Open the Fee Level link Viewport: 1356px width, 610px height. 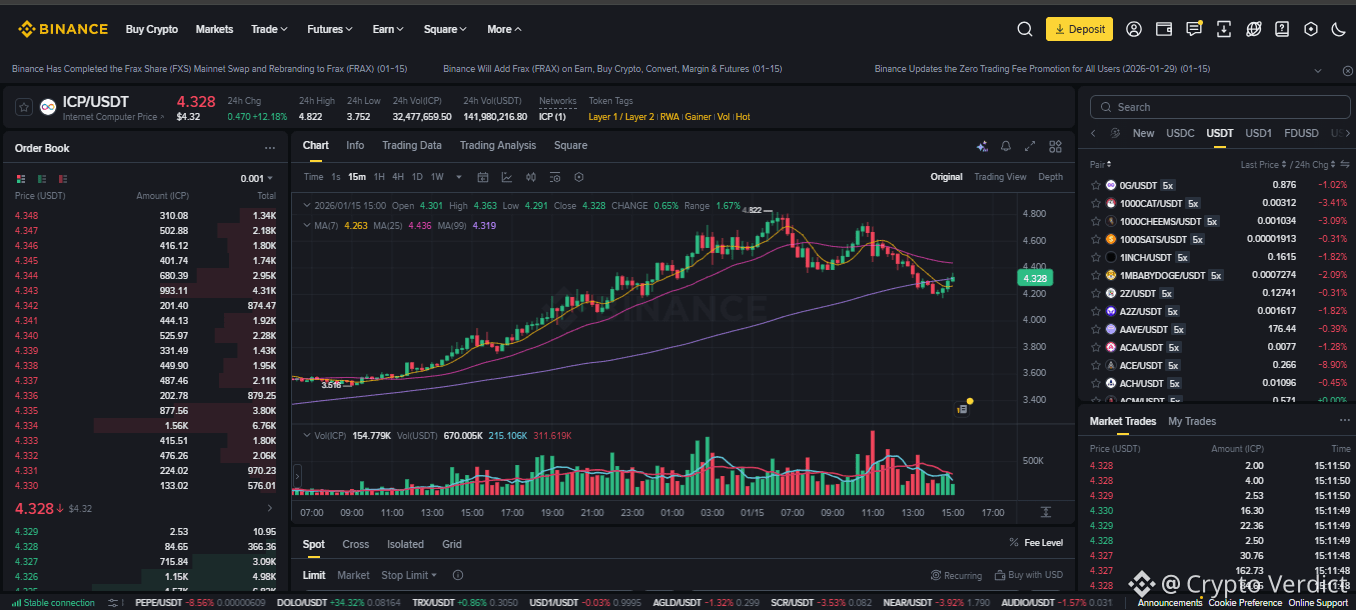[x=1036, y=543]
